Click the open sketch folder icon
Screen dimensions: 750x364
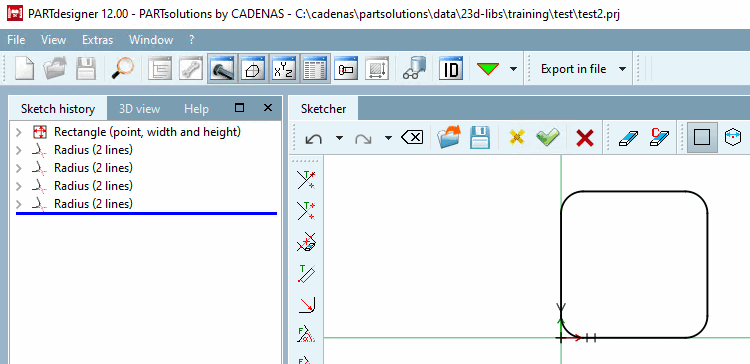point(449,138)
